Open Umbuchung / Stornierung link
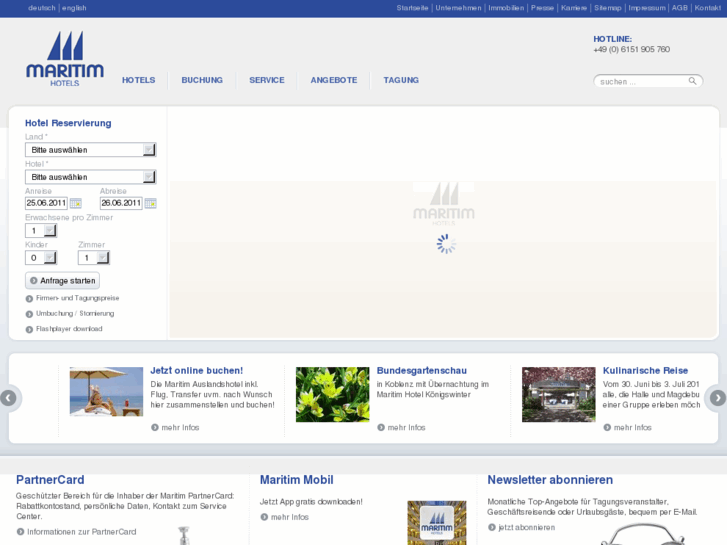The height and width of the screenshot is (545, 727). 75,314
